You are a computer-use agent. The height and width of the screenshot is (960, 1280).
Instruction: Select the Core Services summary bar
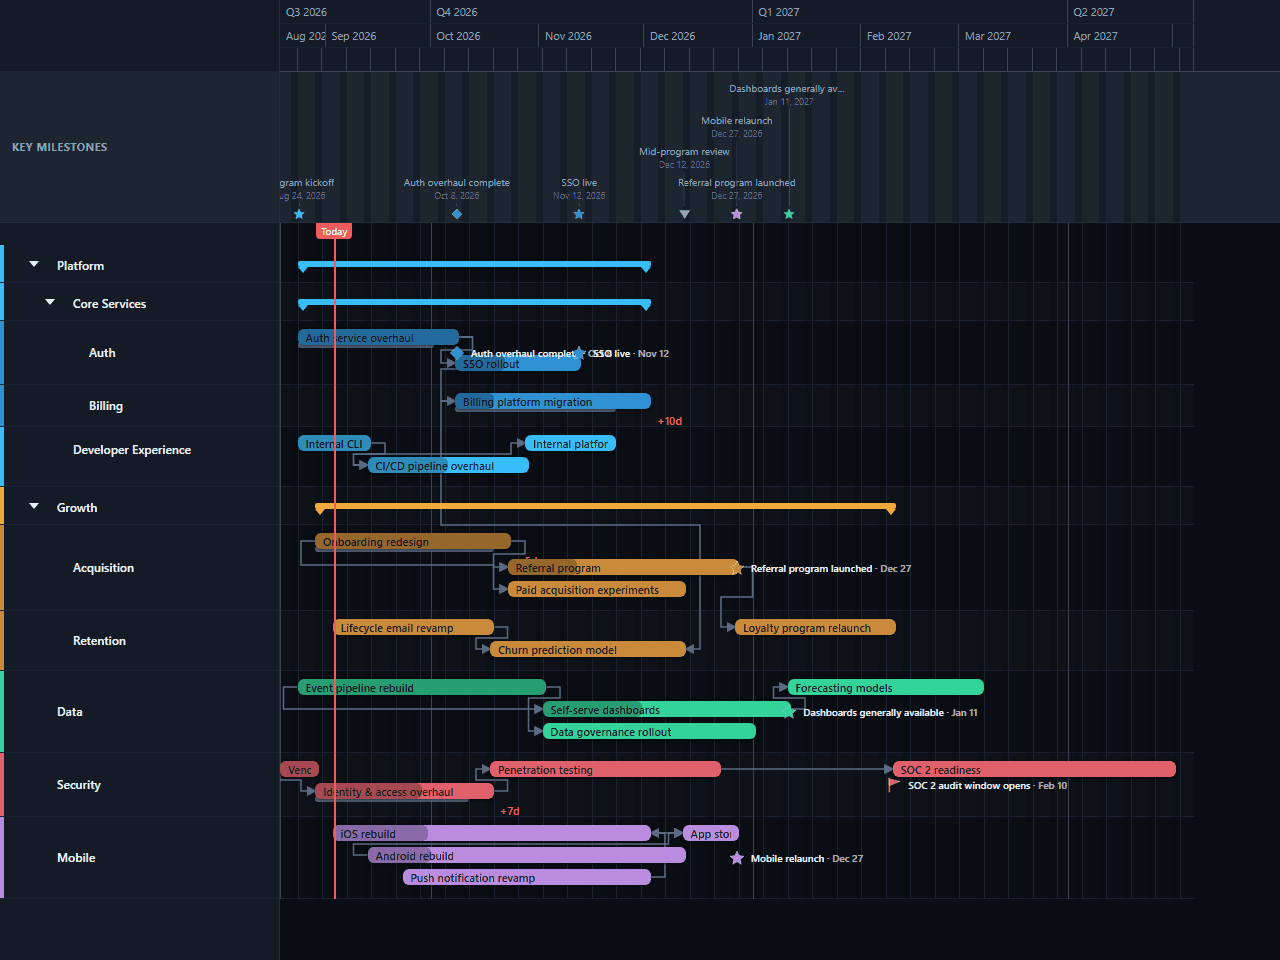click(475, 303)
